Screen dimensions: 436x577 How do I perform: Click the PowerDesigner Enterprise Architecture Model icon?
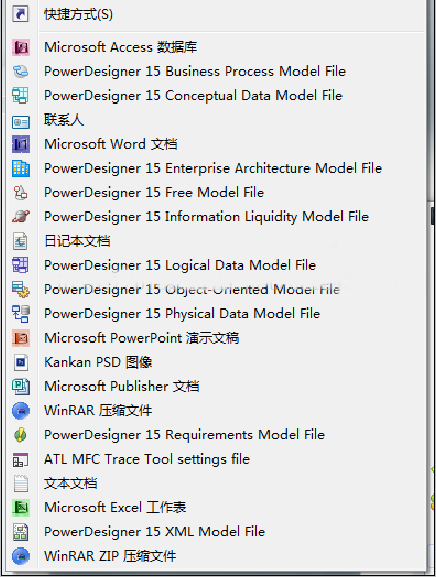click(21, 168)
